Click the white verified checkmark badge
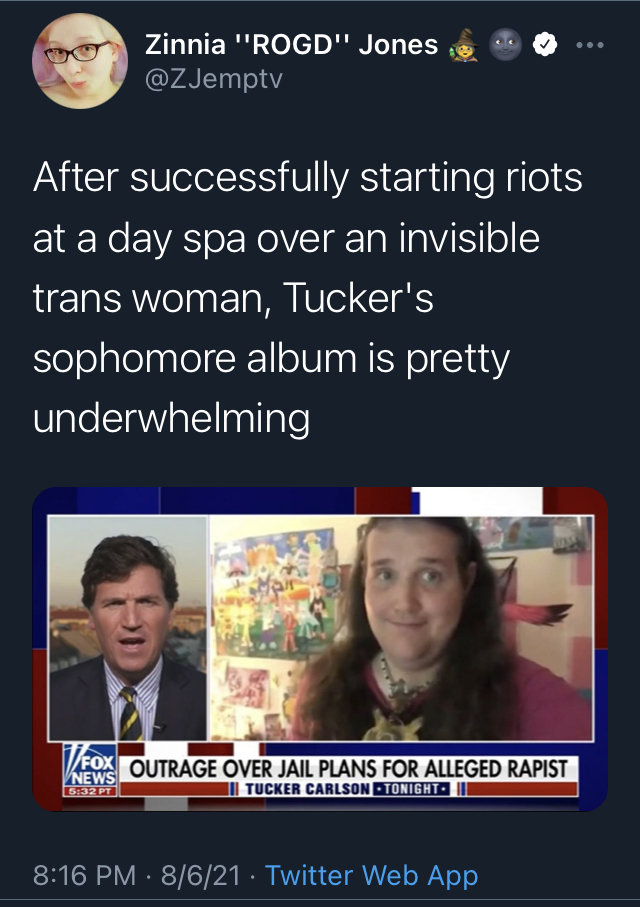 tap(545, 45)
